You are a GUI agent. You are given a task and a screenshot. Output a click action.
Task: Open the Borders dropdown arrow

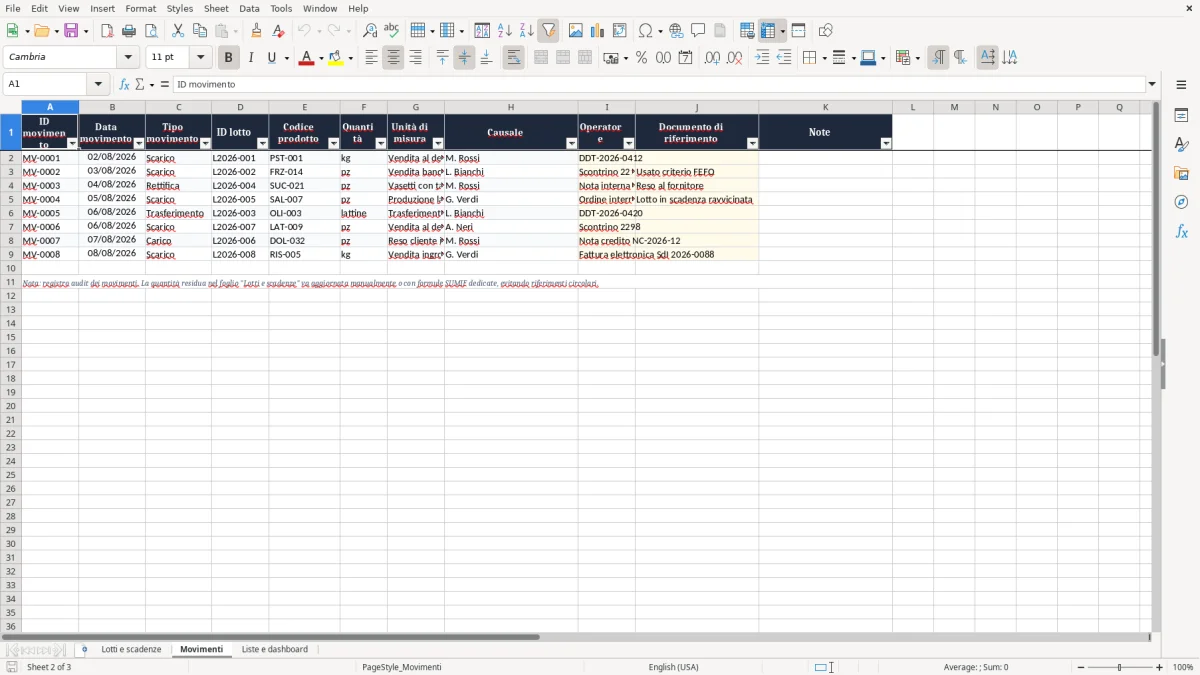823,58
